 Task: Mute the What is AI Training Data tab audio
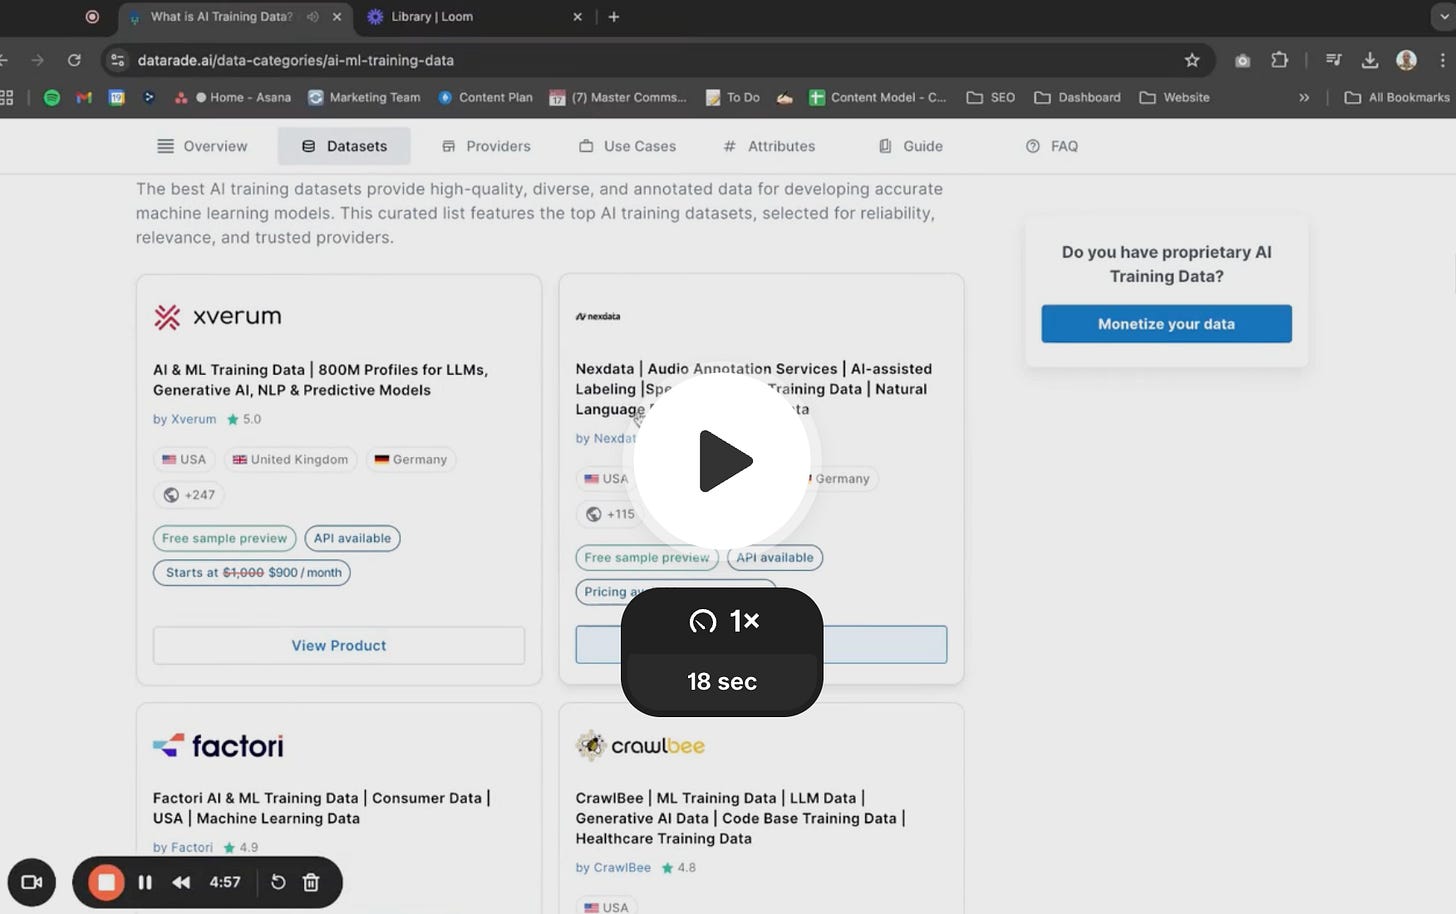pos(313,16)
